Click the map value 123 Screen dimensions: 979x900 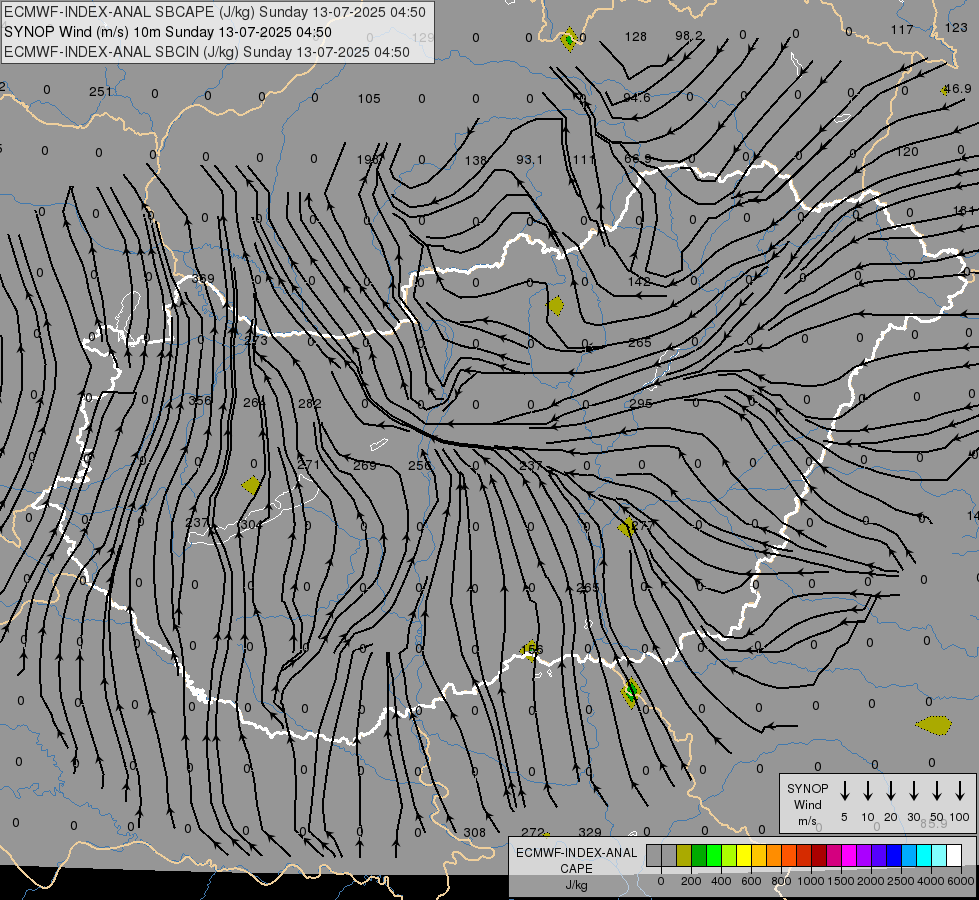[x=956, y=27]
